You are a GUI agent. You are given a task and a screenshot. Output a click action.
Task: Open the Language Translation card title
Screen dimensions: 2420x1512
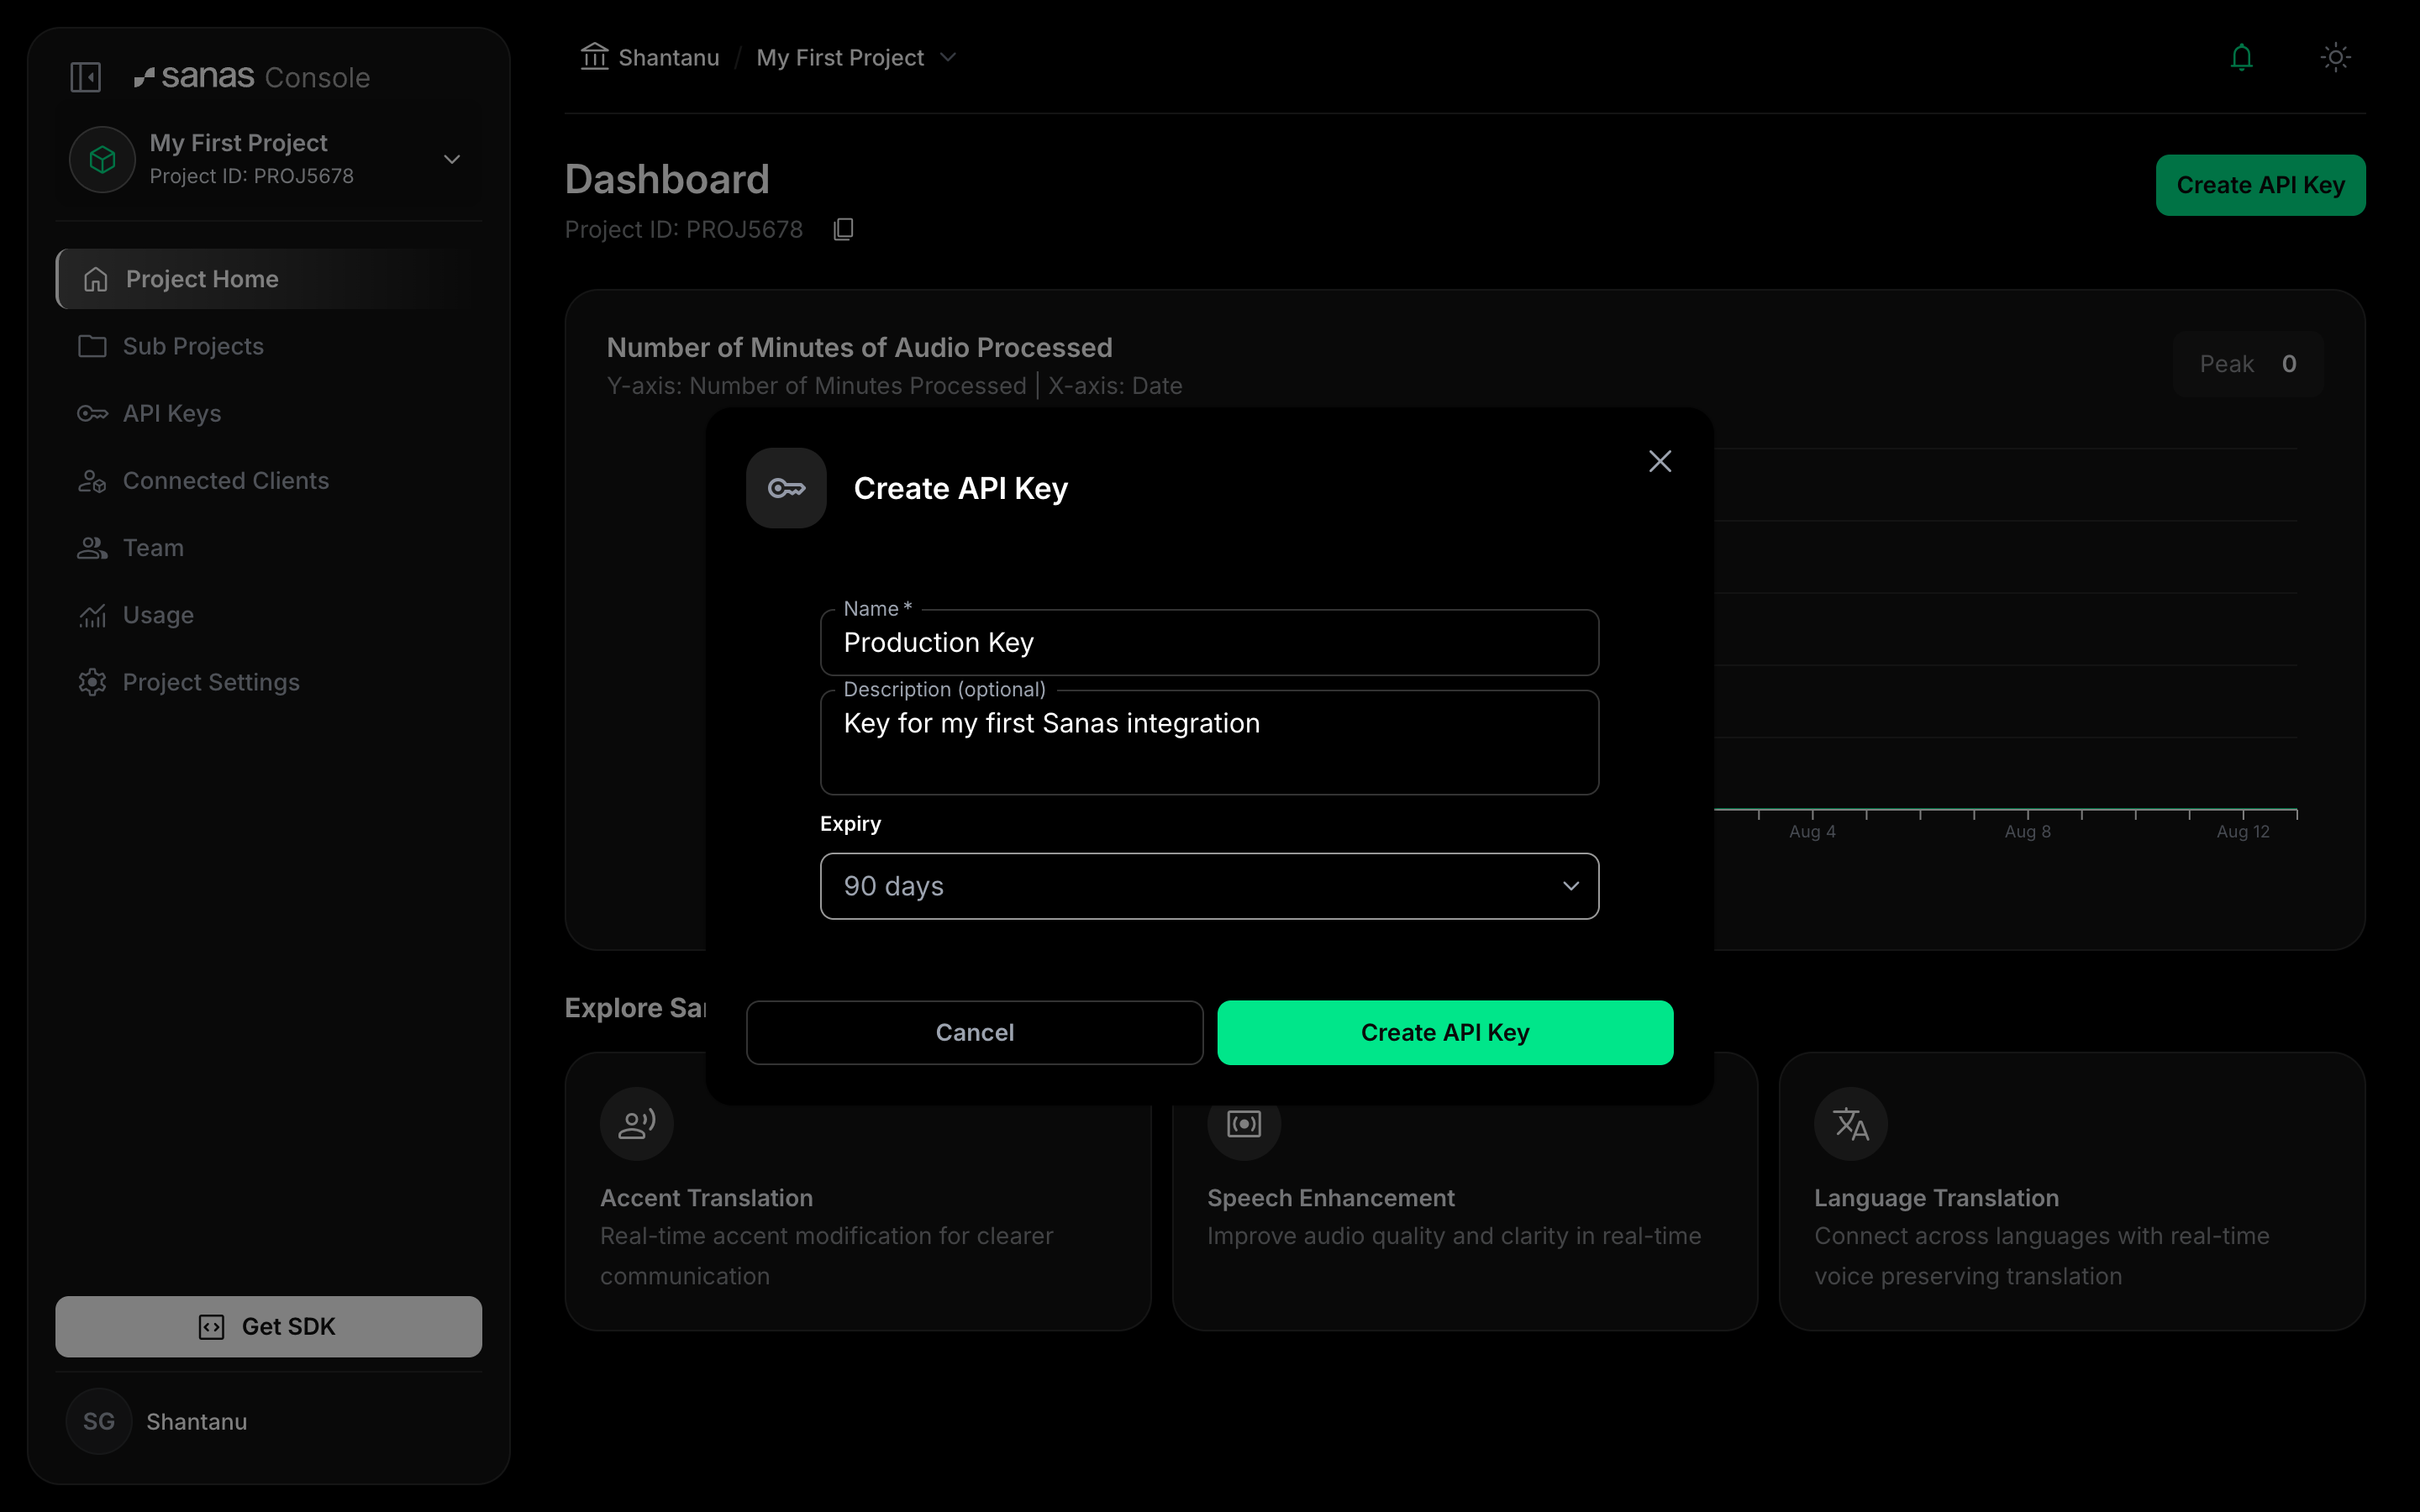click(1936, 1197)
